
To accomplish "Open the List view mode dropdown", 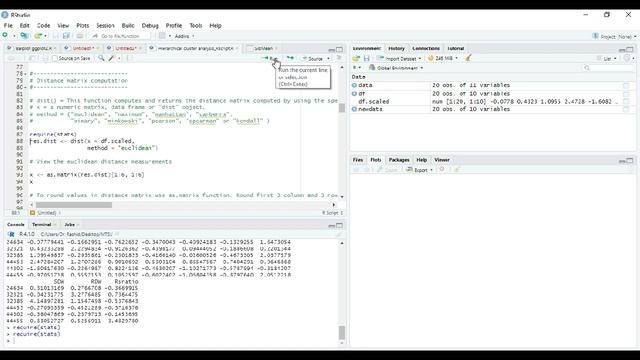I will tap(607, 58).
